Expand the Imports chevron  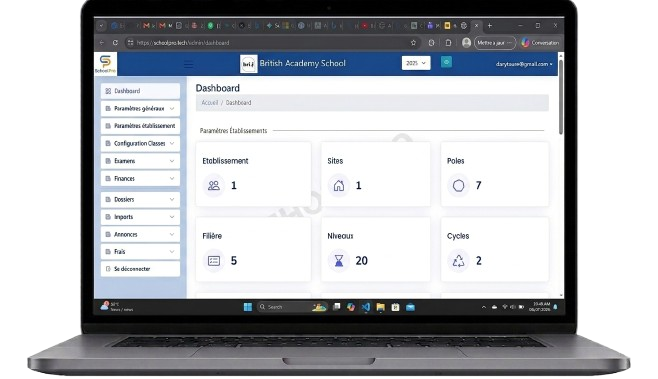tap(172, 217)
